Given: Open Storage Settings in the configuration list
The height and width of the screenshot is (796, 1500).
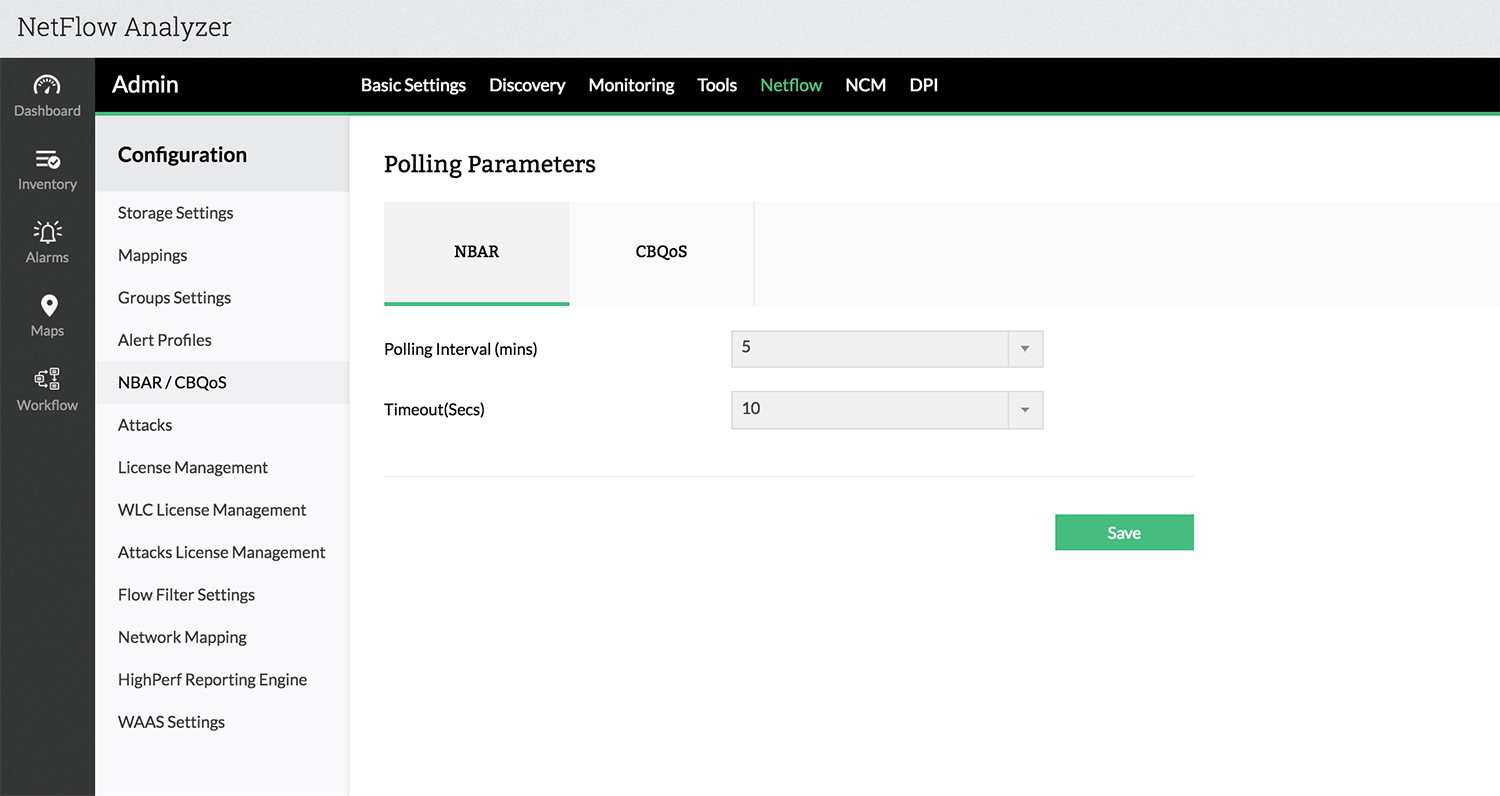Looking at the screenshot, I should click(175, 212).
